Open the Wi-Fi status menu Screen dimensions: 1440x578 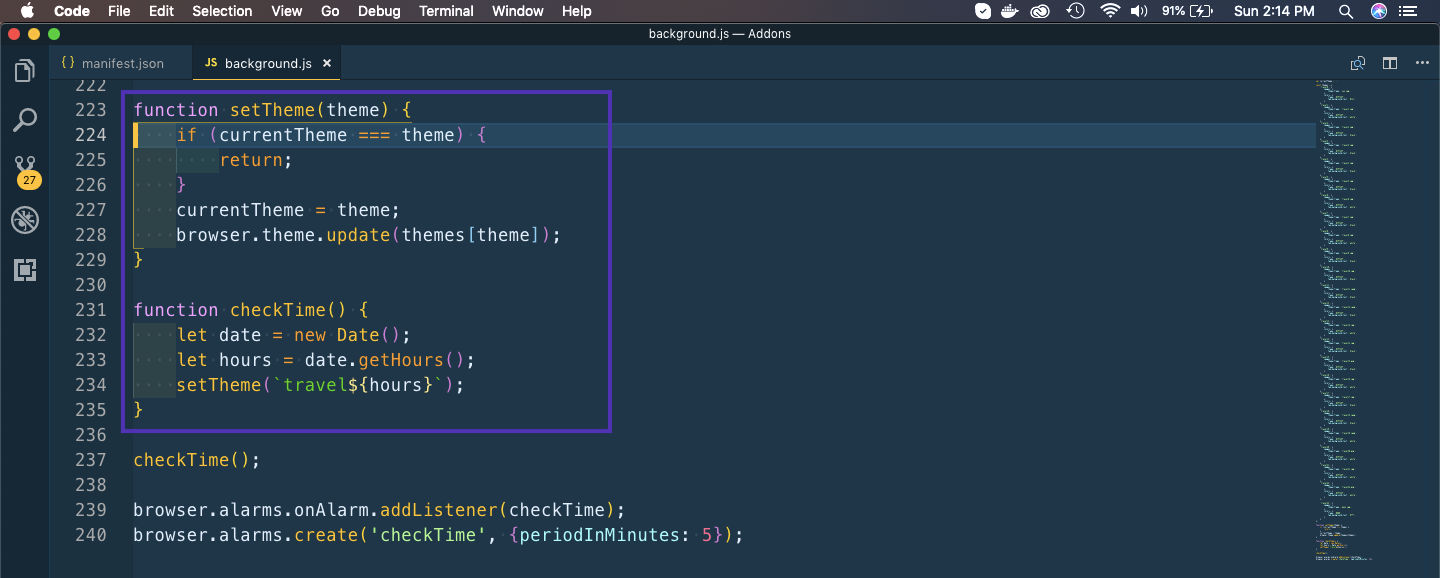tap(1110, 11)
